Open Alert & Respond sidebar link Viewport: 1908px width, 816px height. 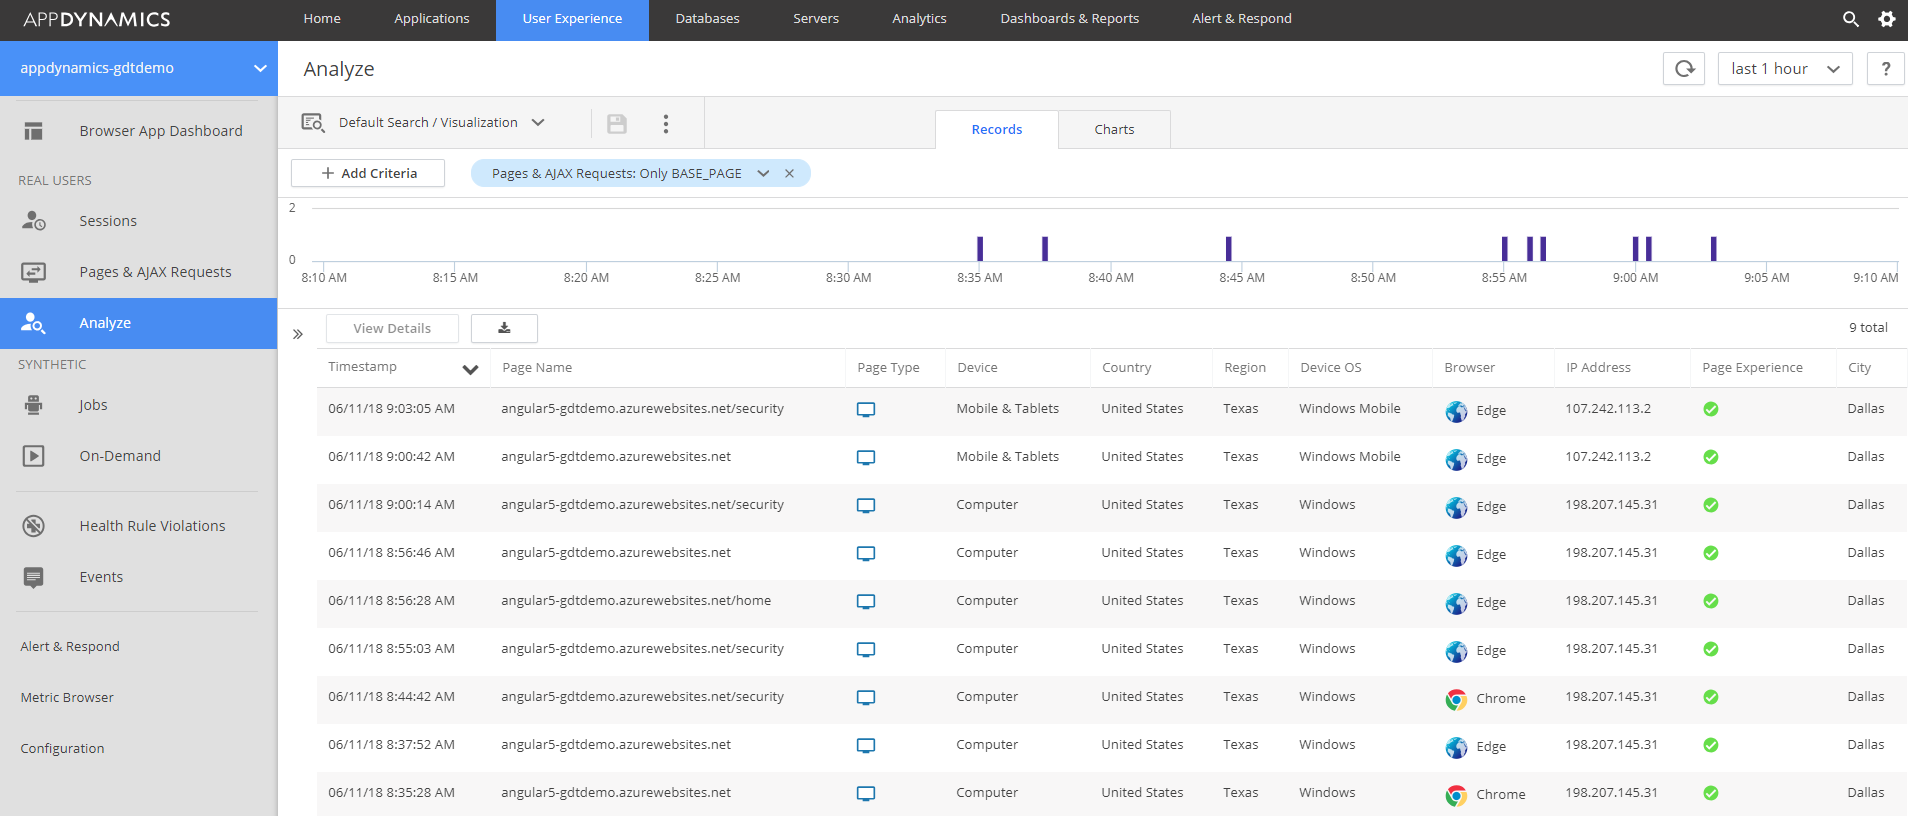click(x=70, y=647)
